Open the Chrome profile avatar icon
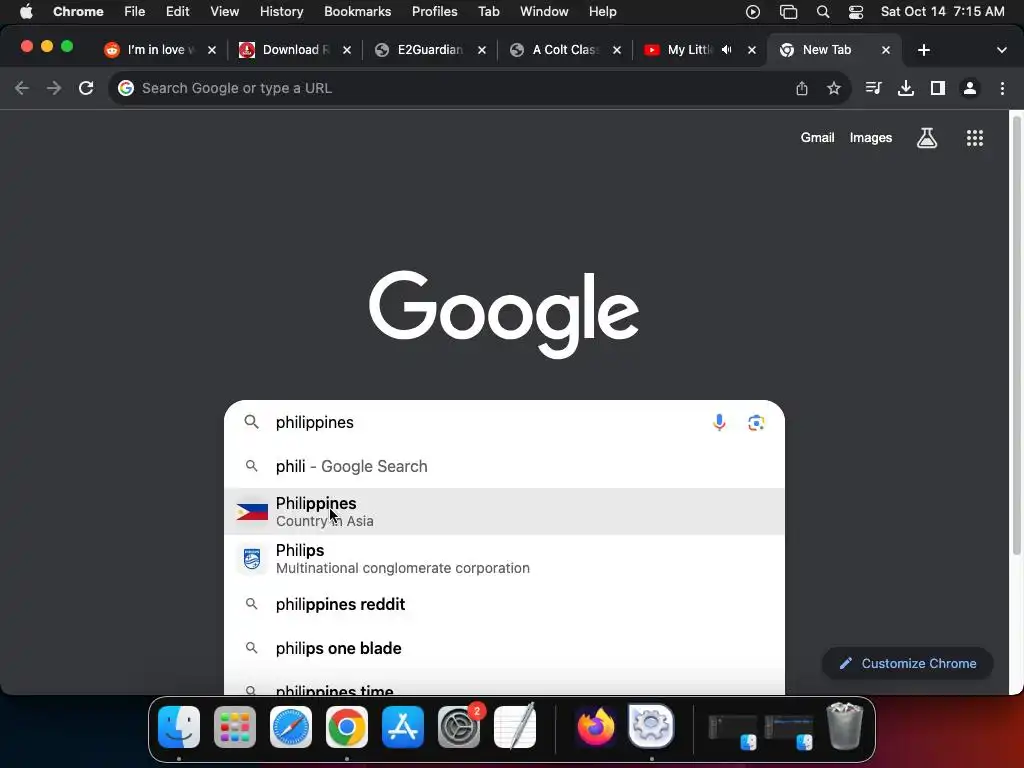1024x768 pixels. click(970, 88)
